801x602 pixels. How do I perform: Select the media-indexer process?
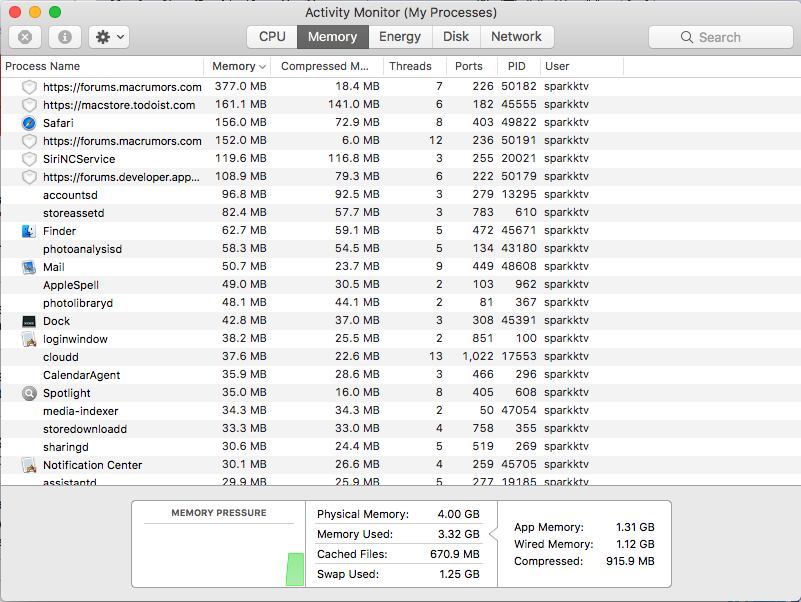(400, 411)
